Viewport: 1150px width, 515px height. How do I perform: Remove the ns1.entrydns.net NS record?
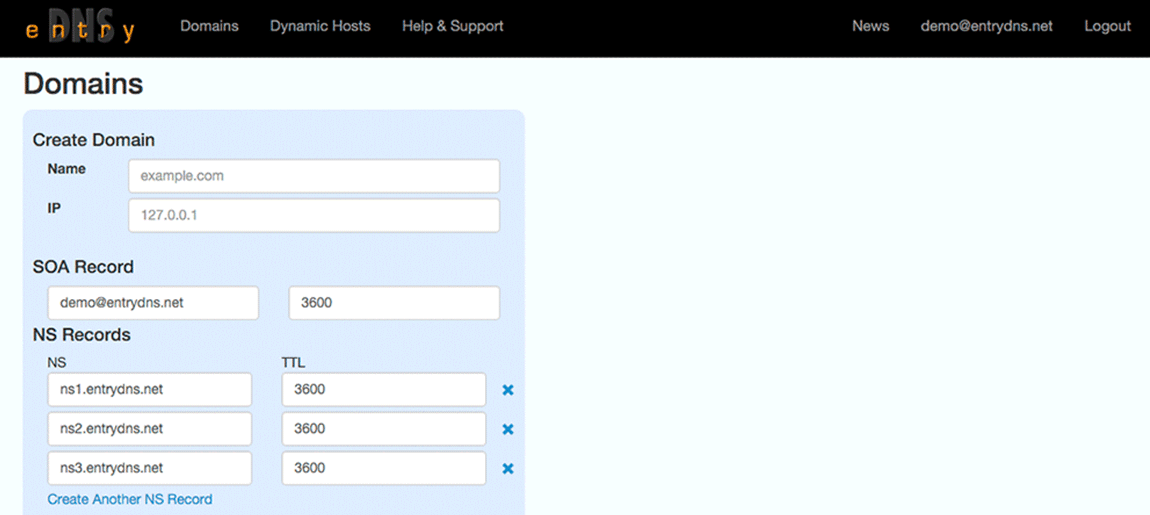(508, 390)
